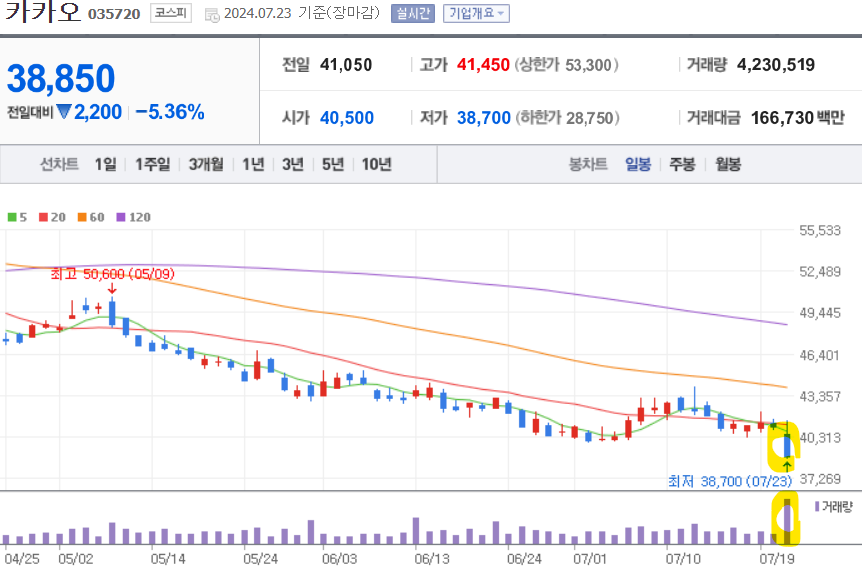The height and width of the screenshot is (567, 862).
Task: Click the lower limit 하한가 28,750 text
Action: click(567, 118)
